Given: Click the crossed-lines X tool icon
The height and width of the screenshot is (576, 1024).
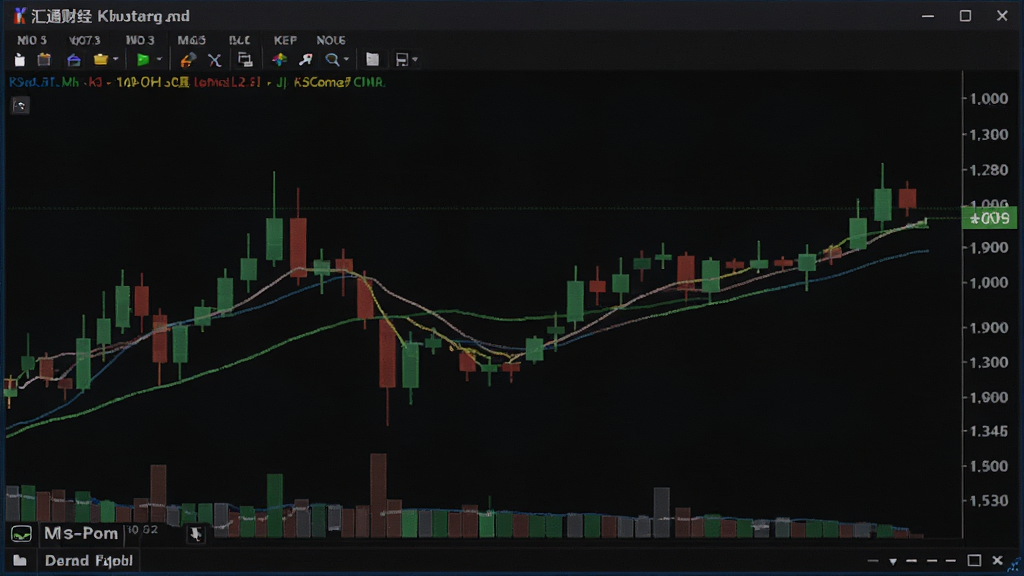Looking at the screenshot, I should (x=214, y=60).
